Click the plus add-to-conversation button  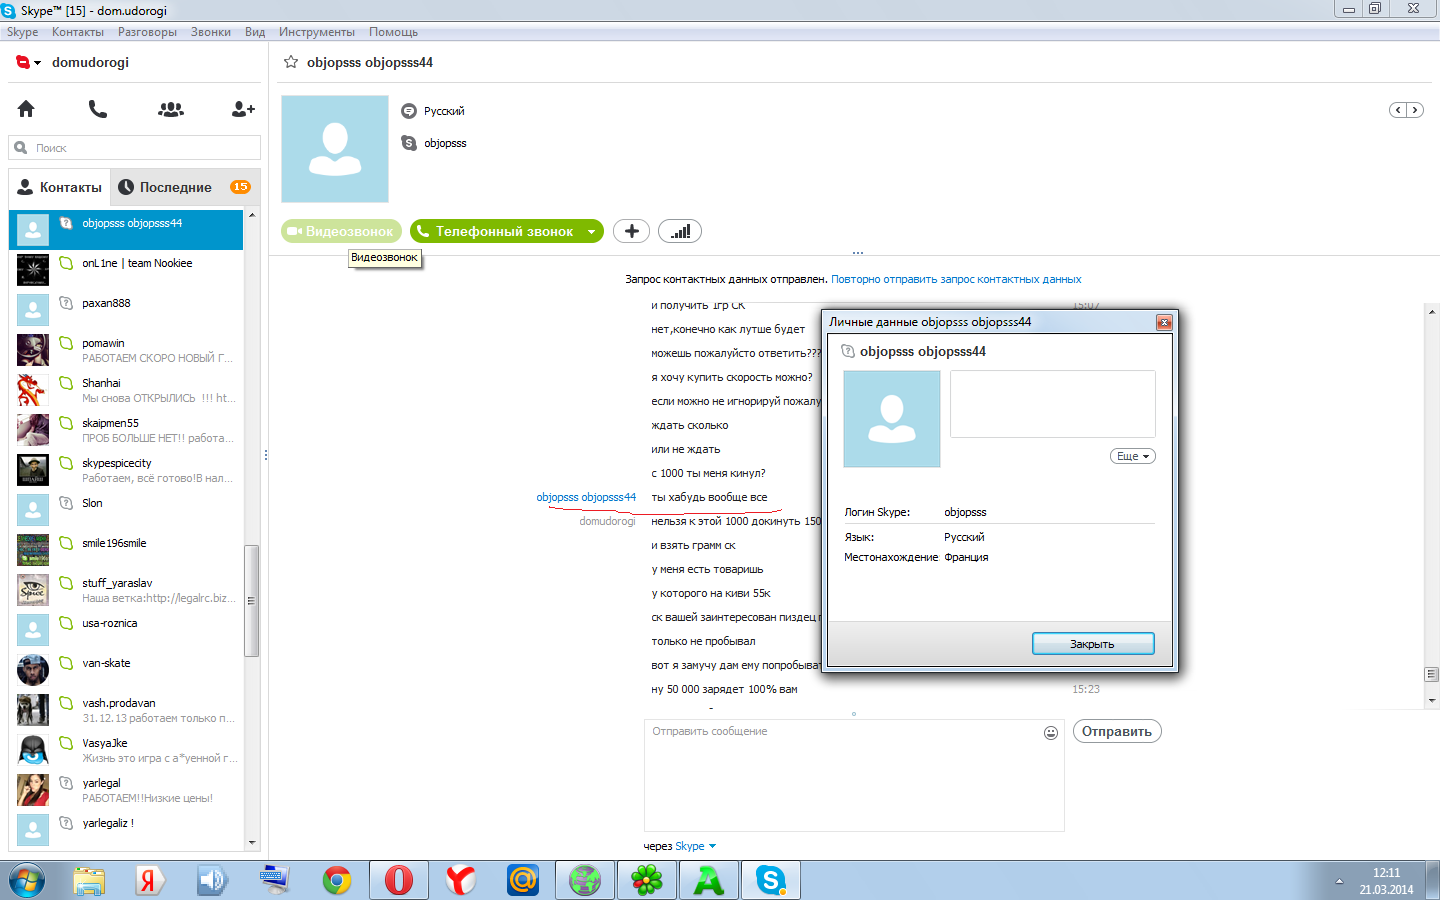point(631,231)
